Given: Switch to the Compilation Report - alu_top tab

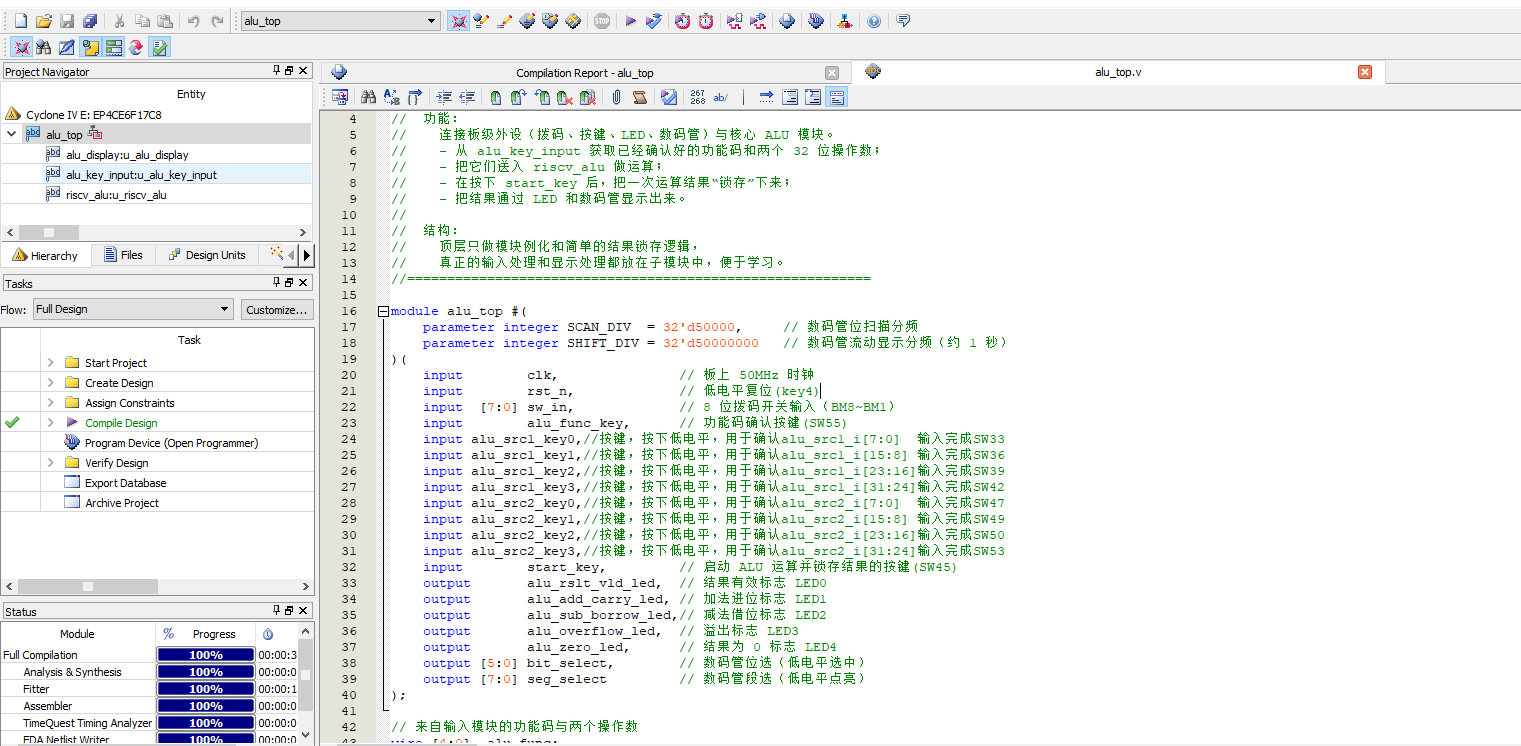Looking at the screenshot, I should click(584, 73).
